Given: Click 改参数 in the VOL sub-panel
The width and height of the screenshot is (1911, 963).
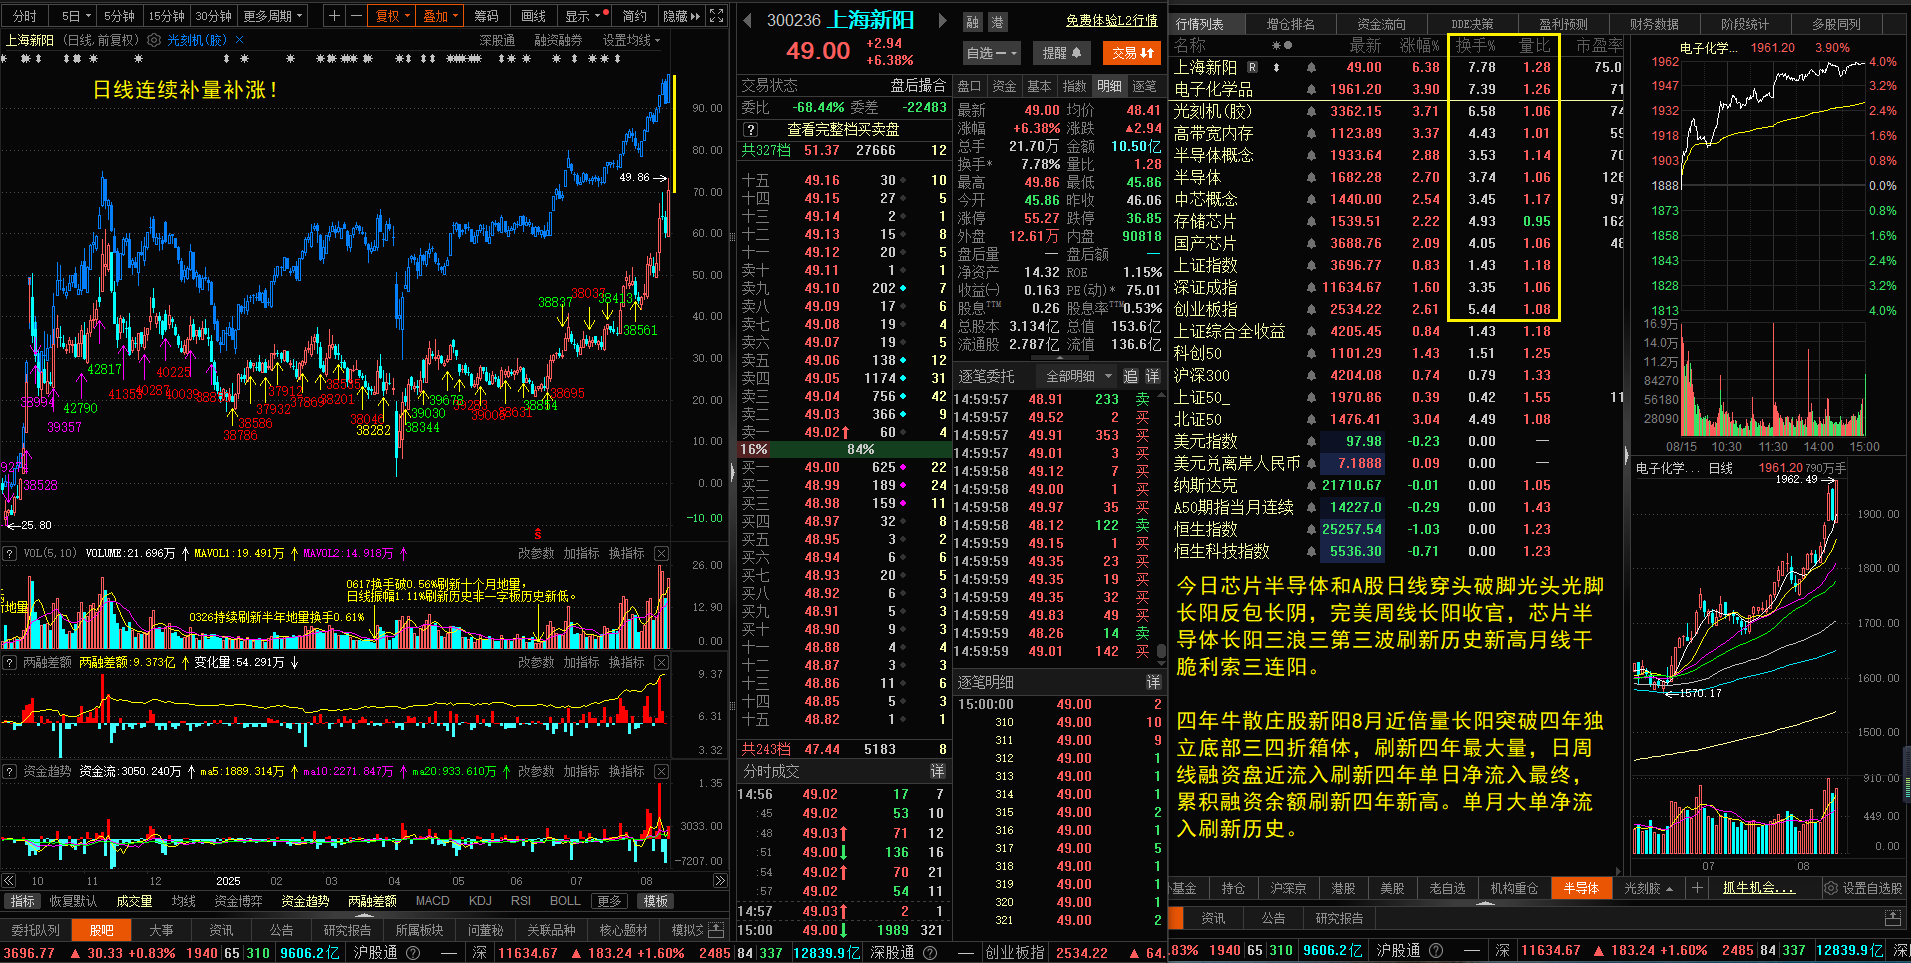Looking at the screenshot, I should [536, 553].
